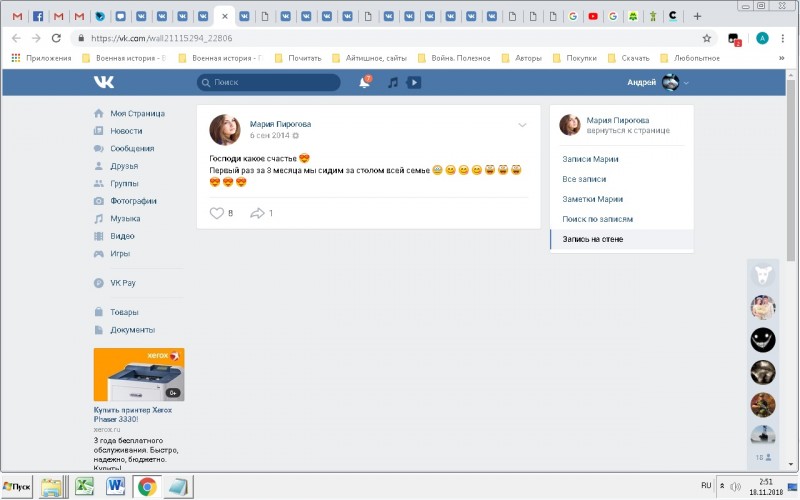This screenshot has width=800, height=500.
Task: Click the Поиск search field
Action: click(x=275, y=82)
